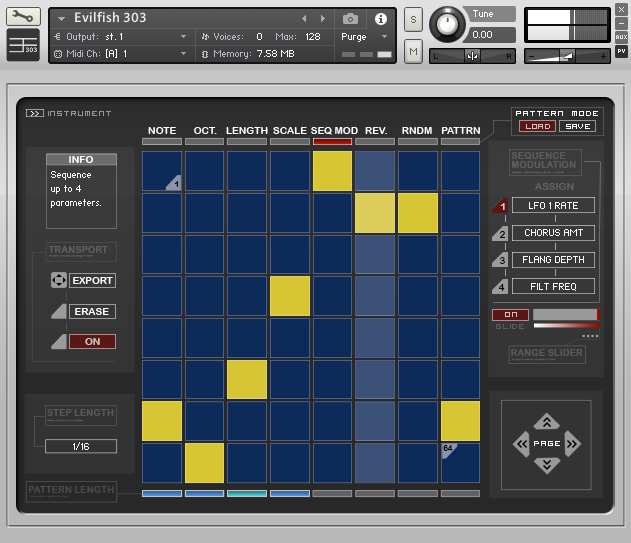Open snapshot view with camera icon
Viewport: 631px width, 543px height.
pos(351,19)
